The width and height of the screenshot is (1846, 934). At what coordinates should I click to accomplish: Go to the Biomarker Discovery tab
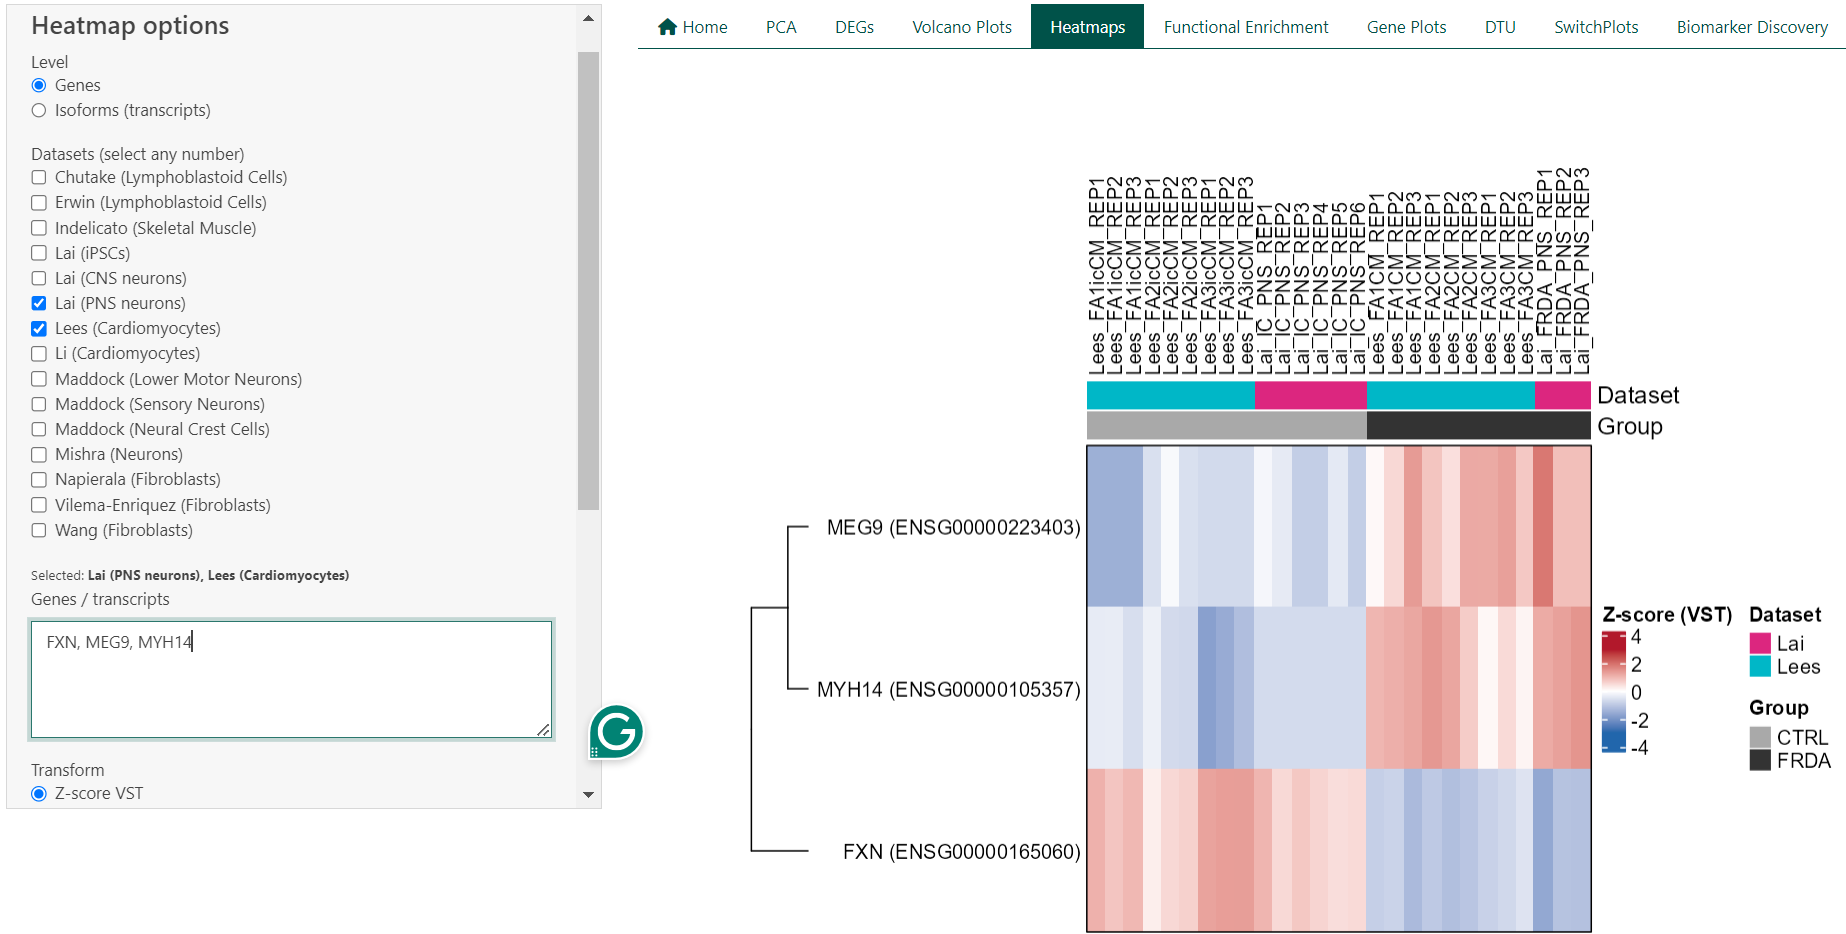click(x=1751, y=27)
